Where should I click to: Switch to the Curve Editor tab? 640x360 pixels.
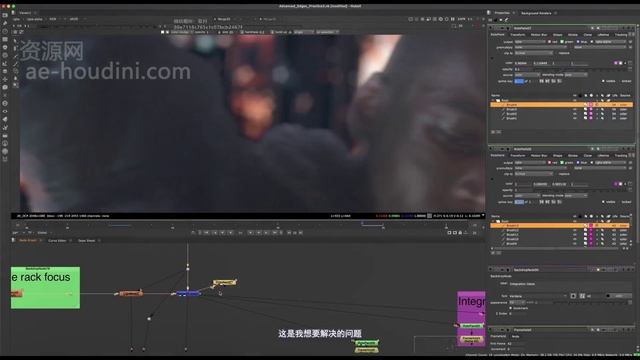click(57, 240)
